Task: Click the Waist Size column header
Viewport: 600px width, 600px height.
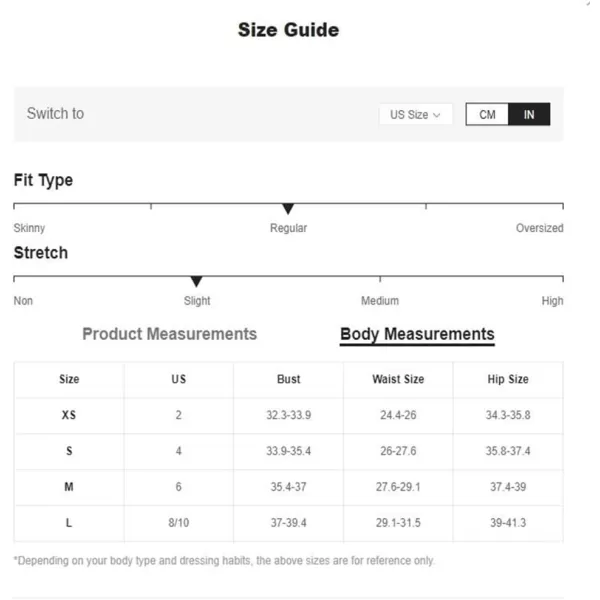Action: point(398,379)
